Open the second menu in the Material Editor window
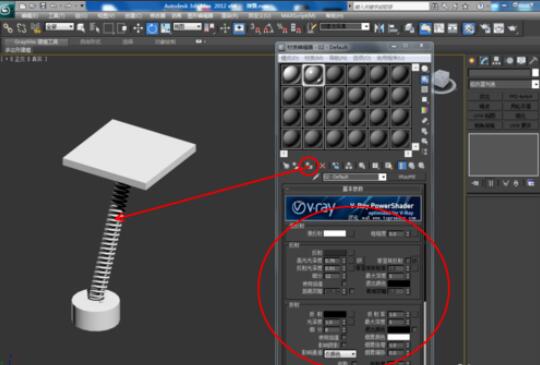 coord(313,58)
